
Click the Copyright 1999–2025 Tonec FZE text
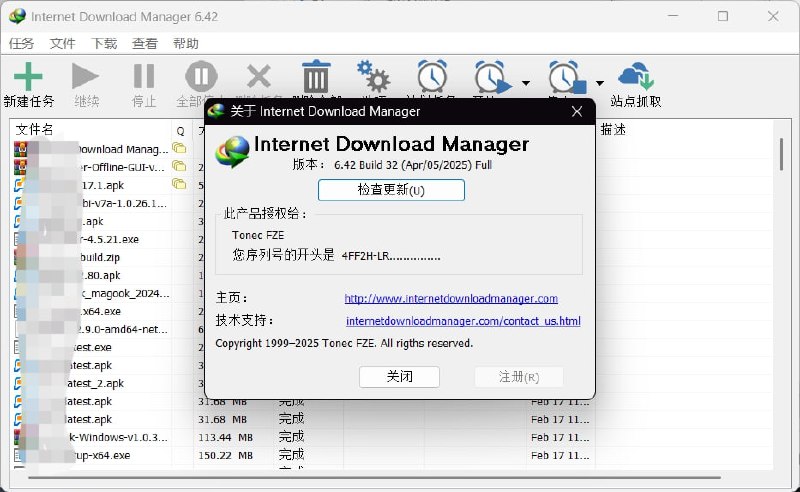(344, 343)
